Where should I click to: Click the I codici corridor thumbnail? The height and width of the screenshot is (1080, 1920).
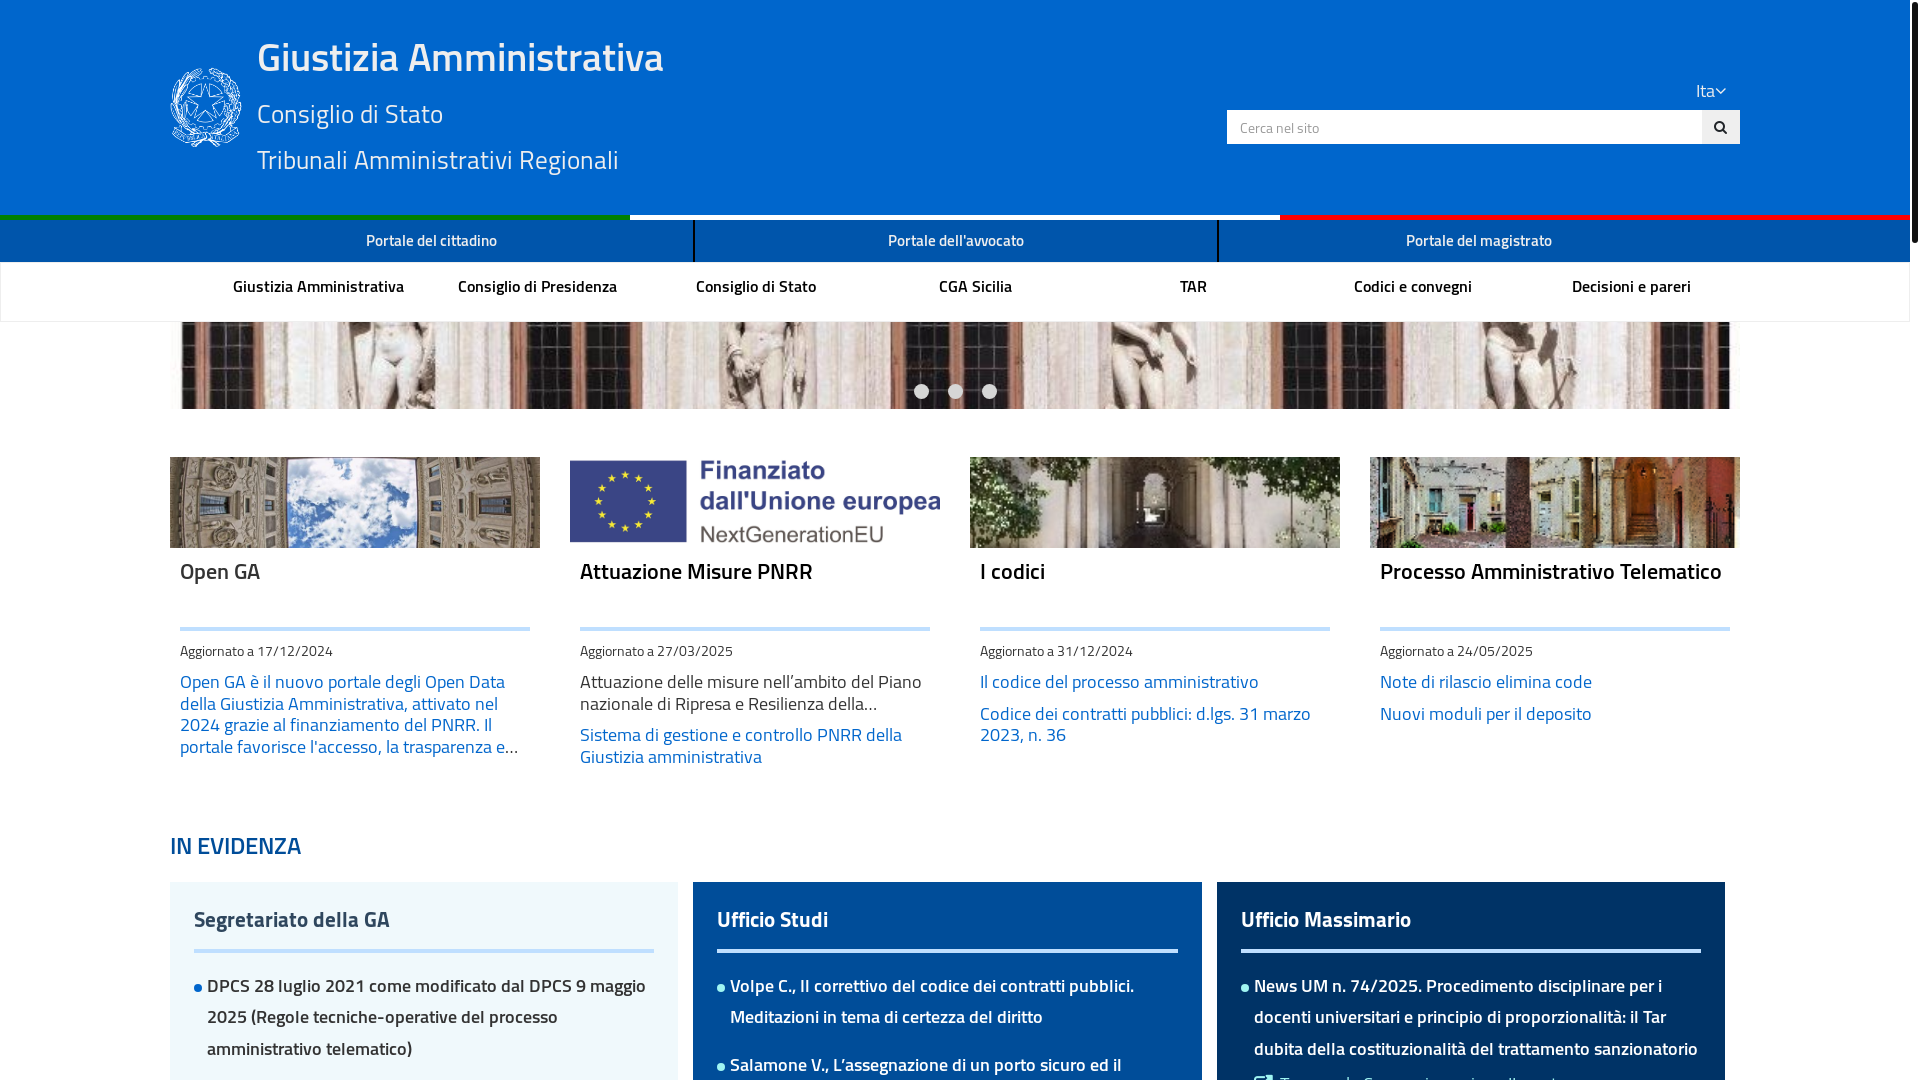click(x=1155, y=502)
